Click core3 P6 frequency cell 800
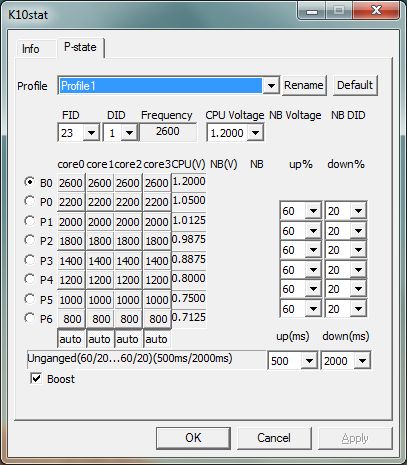This screenshot has height=465, width=407. pyautogui.click(x=157, y=319)
